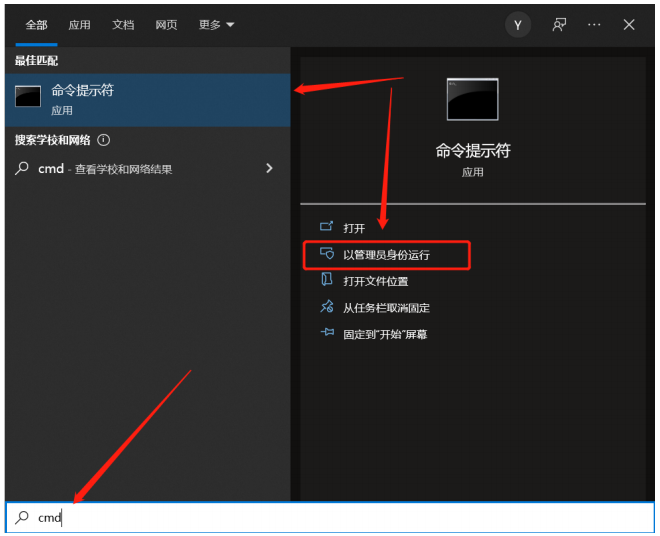Switch to the 应用 tab
Viewport: 660px width, 536px height.
click(79, 25)
